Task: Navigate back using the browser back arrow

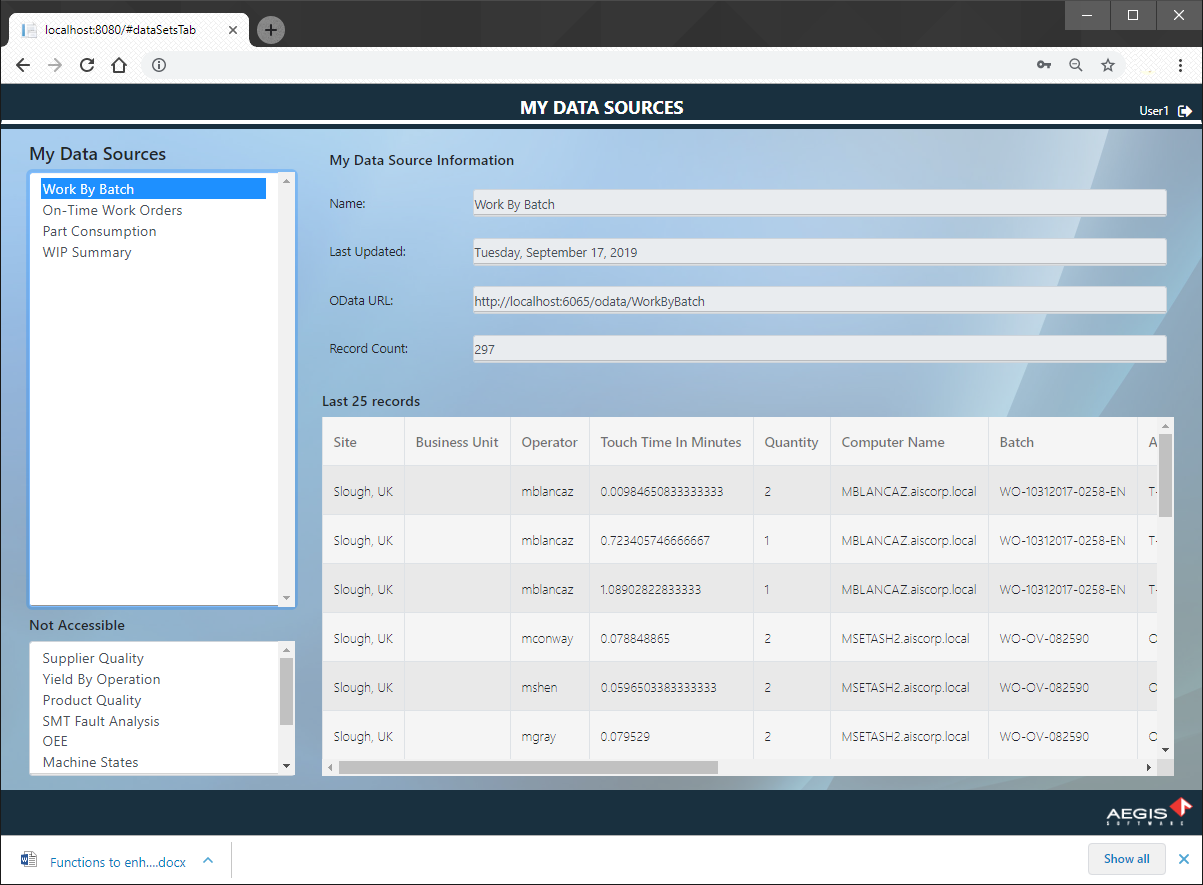Action: point(22,65)
